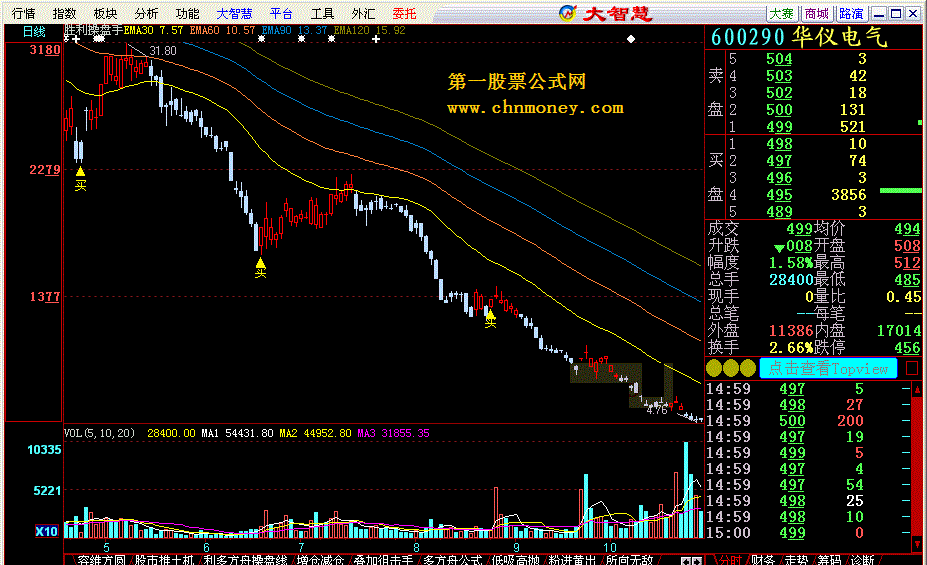Click the third yellow circle indicator
927x565 pixels.
click(748, 368)
